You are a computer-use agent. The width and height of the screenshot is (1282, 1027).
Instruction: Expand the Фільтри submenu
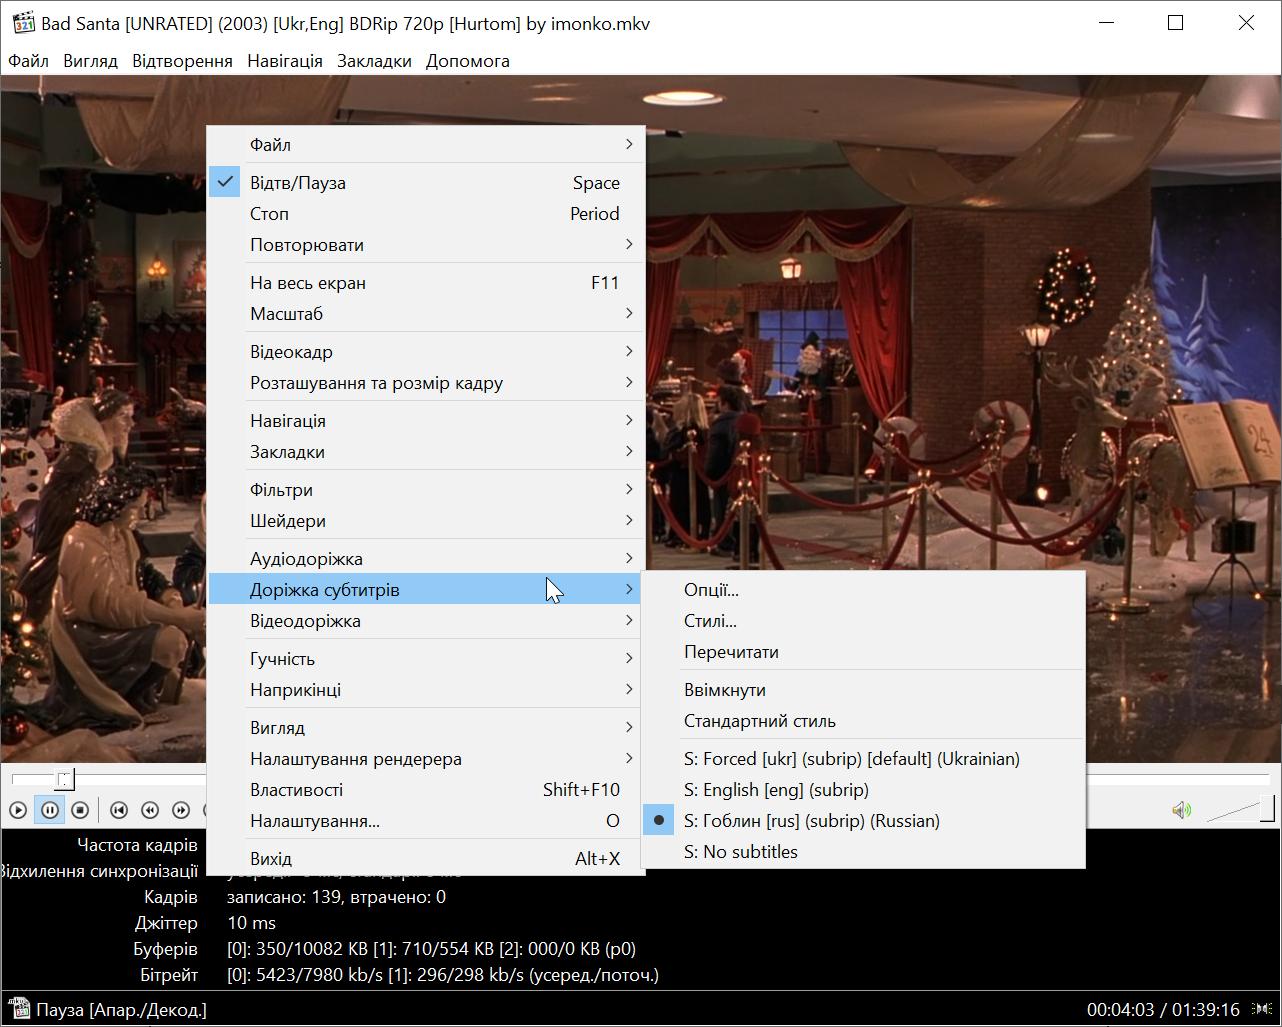(426, 490)
